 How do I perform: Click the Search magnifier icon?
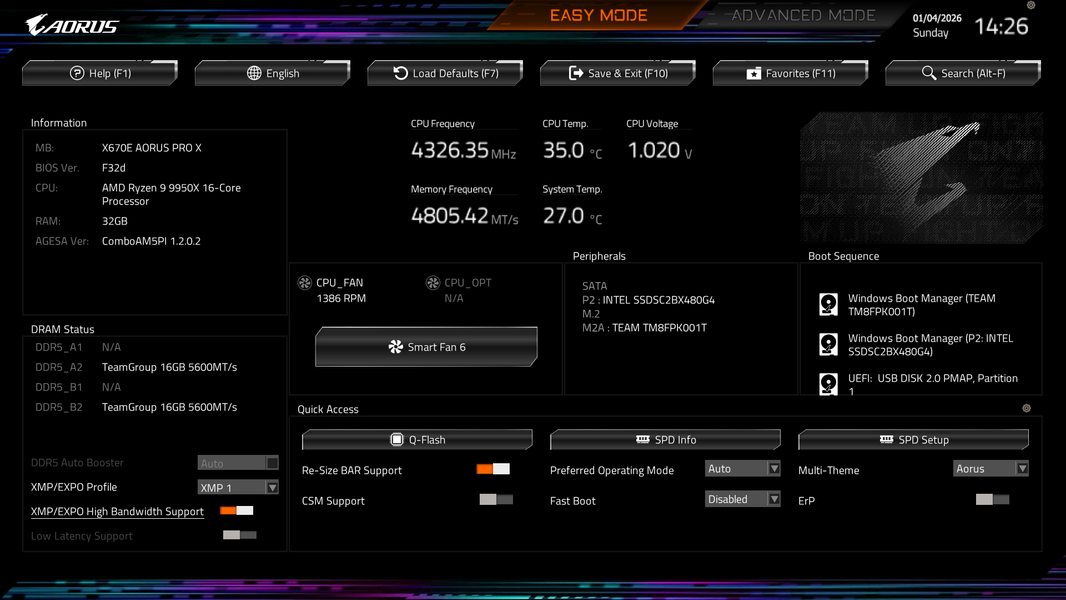click(929, 73)
